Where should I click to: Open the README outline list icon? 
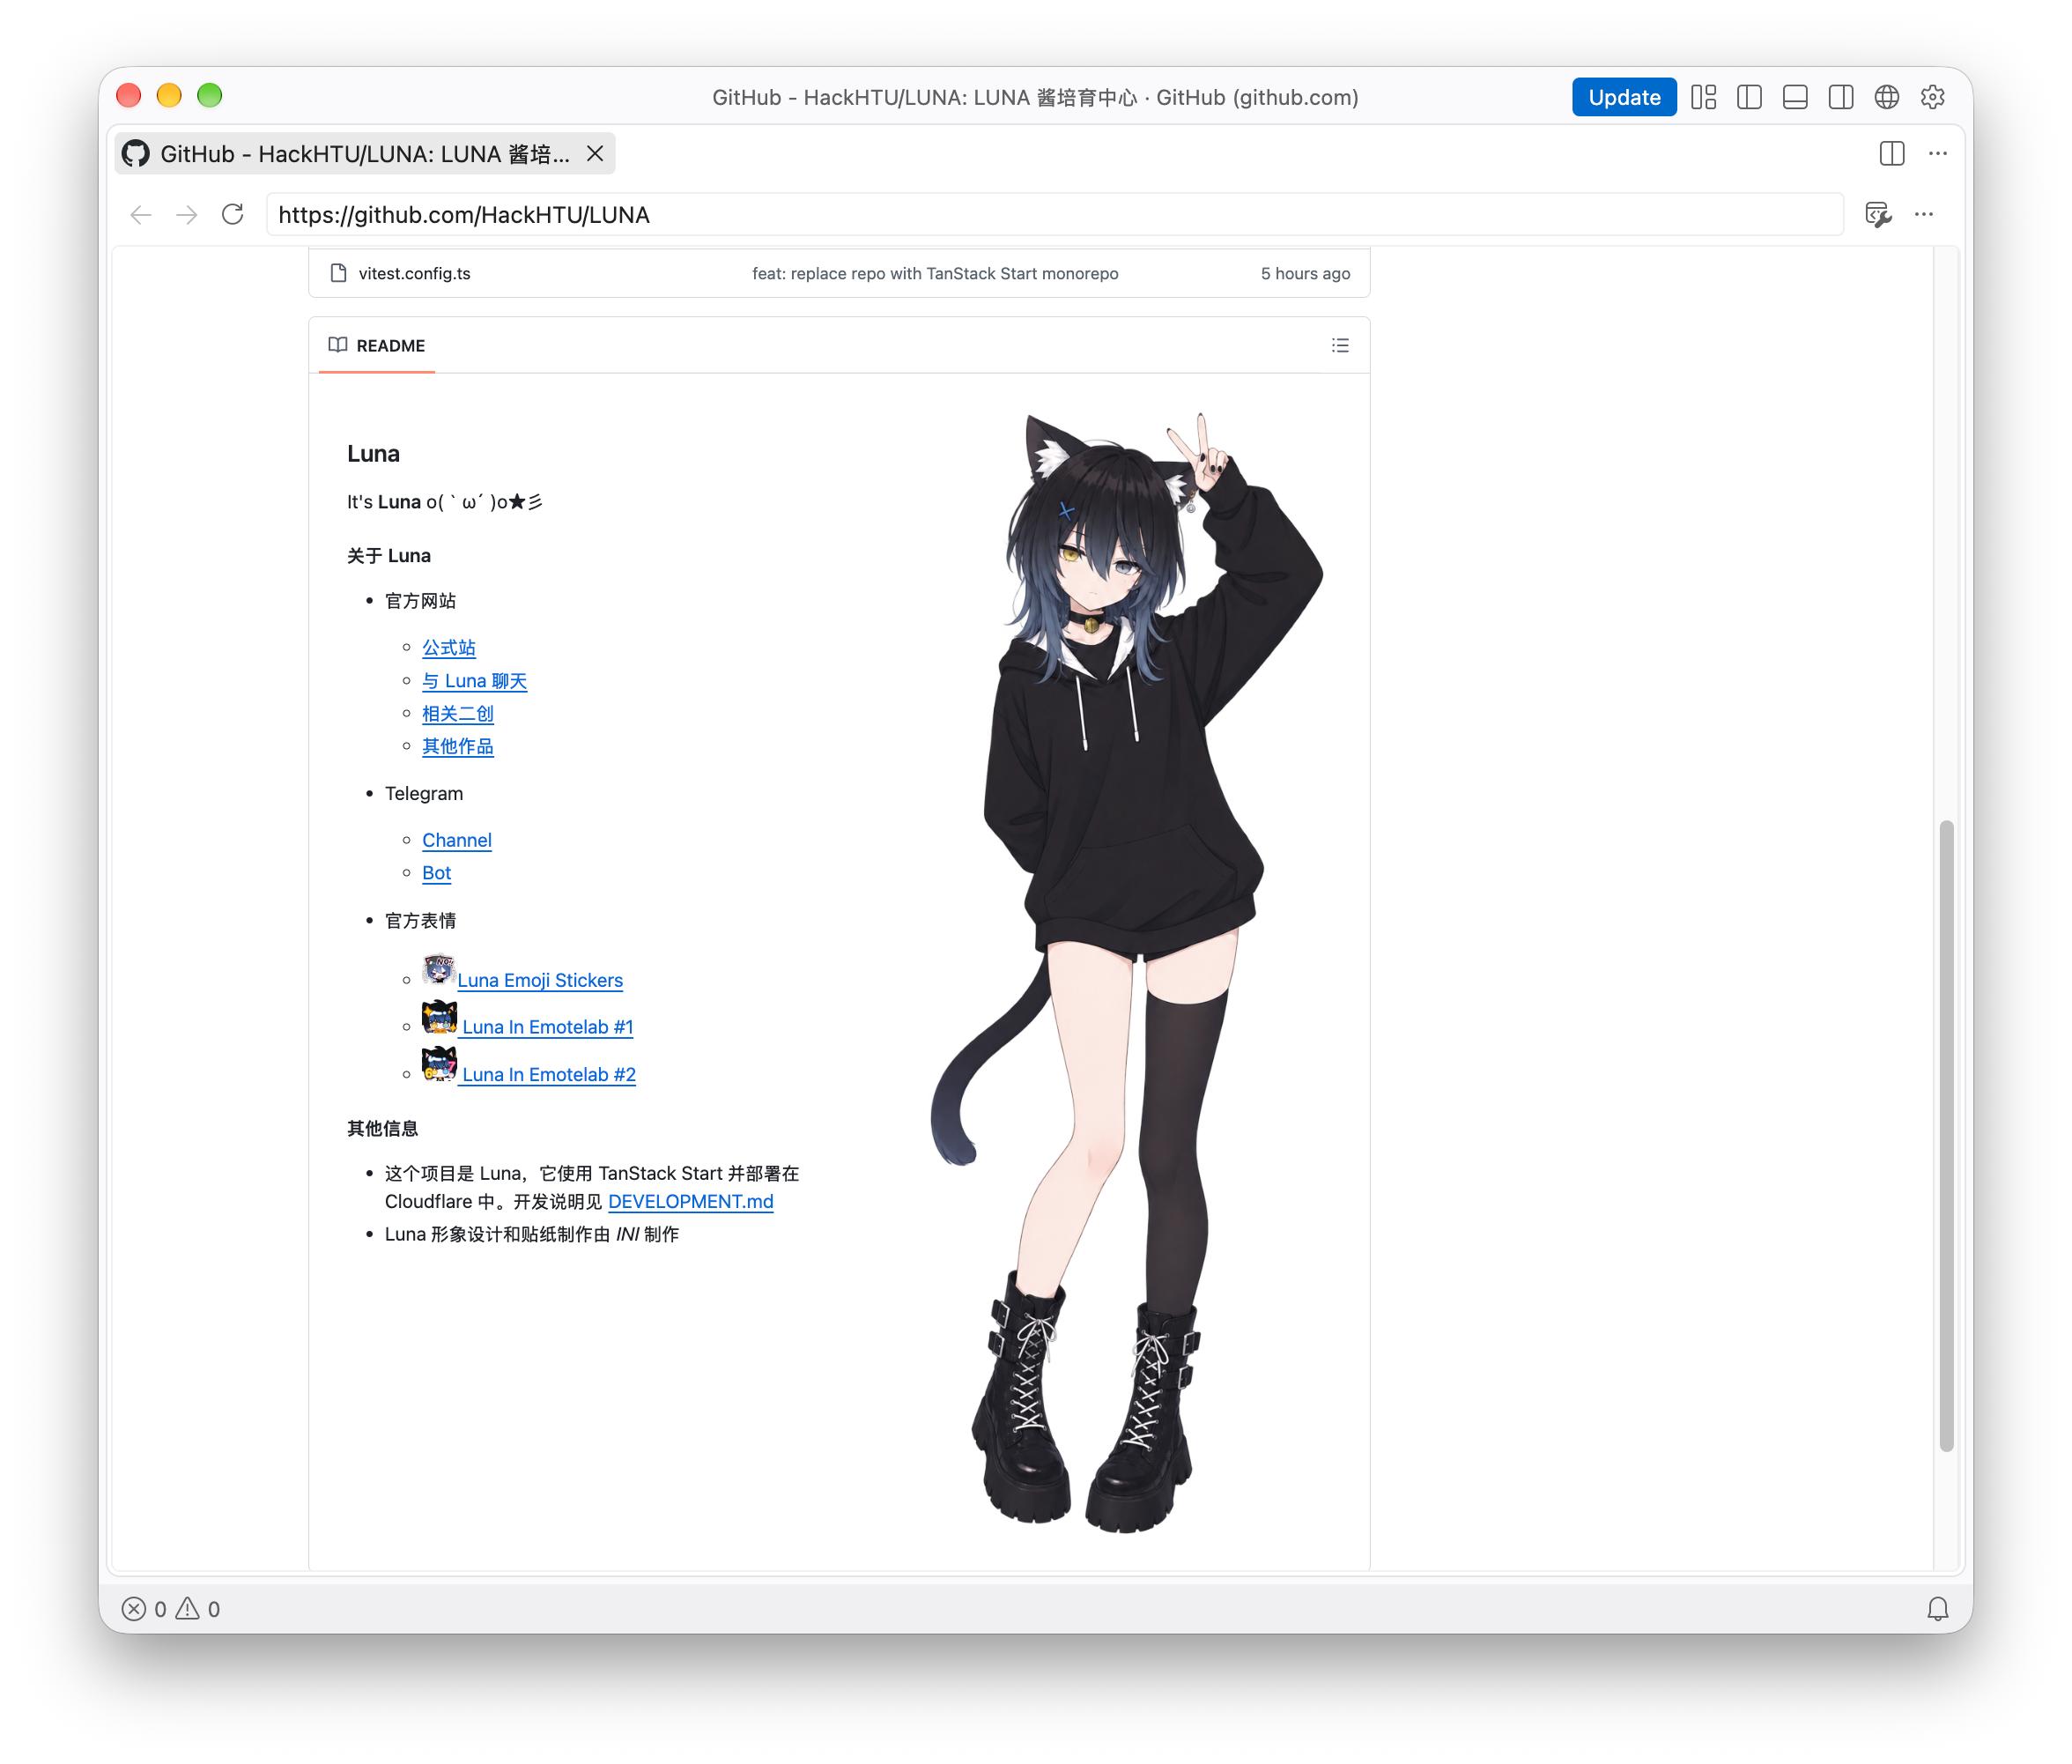pyautogui.click(x=1340, y=346)
